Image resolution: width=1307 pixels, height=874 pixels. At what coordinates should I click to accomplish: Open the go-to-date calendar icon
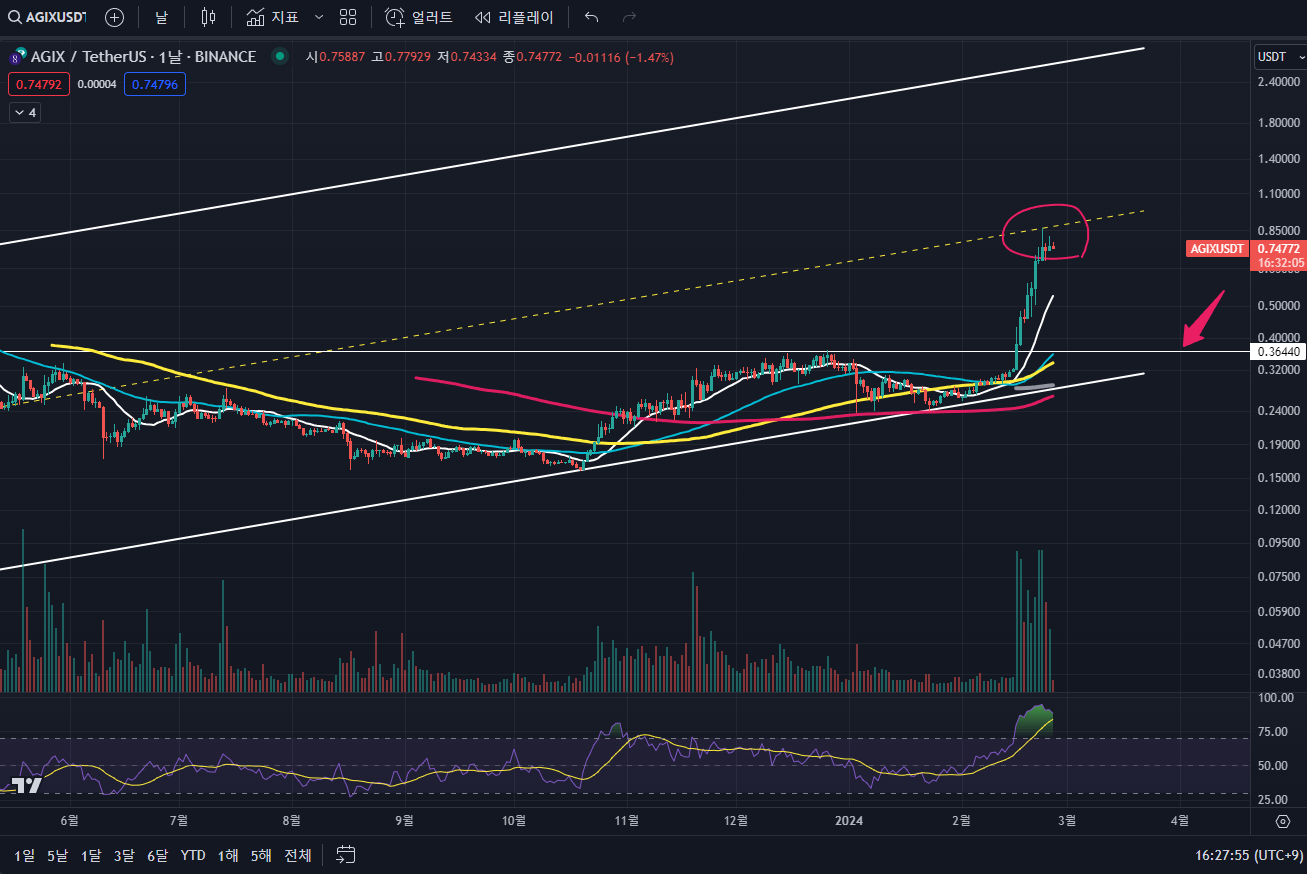click(346, 855)
